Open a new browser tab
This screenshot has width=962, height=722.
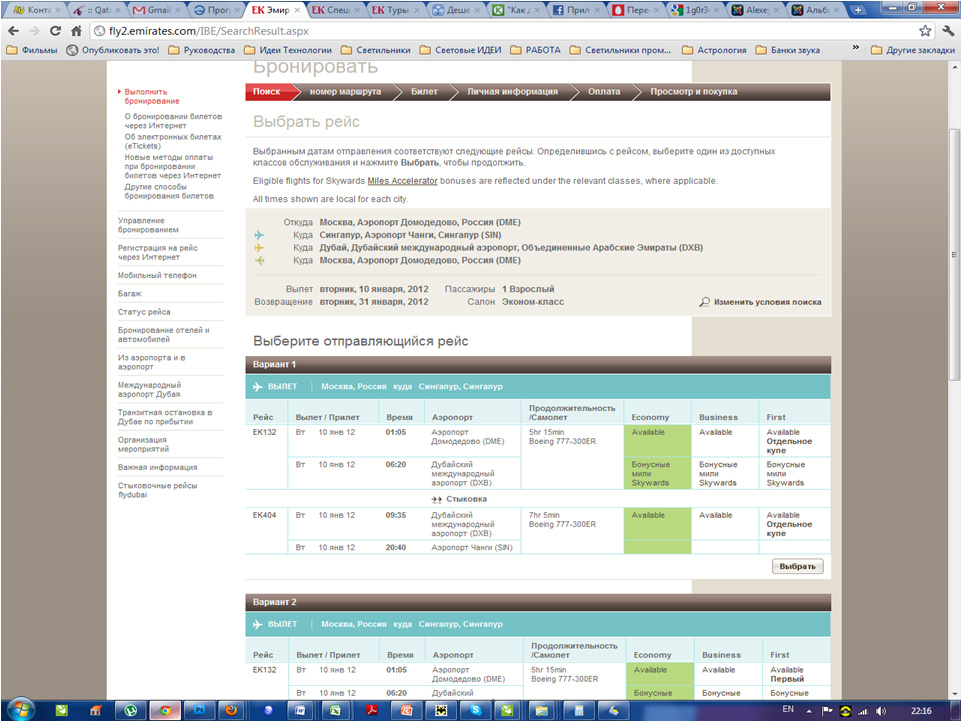pos(858,10)
